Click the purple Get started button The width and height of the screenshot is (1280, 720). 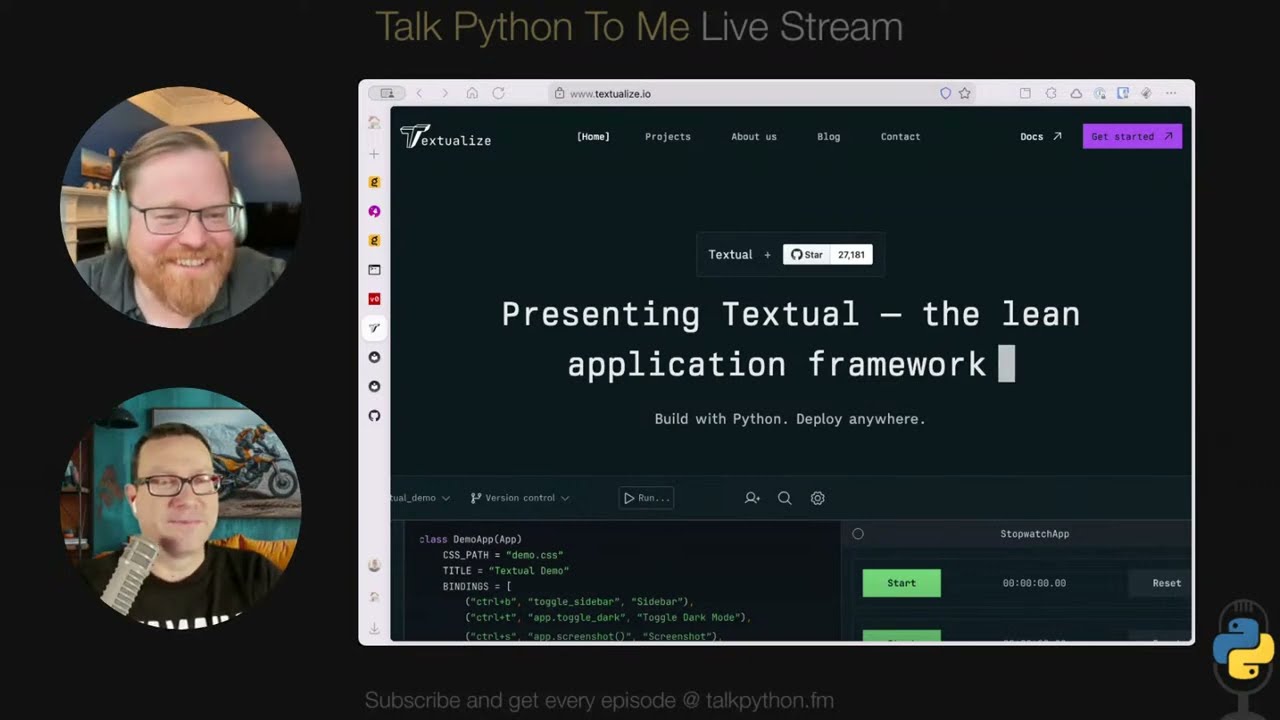1132,137
